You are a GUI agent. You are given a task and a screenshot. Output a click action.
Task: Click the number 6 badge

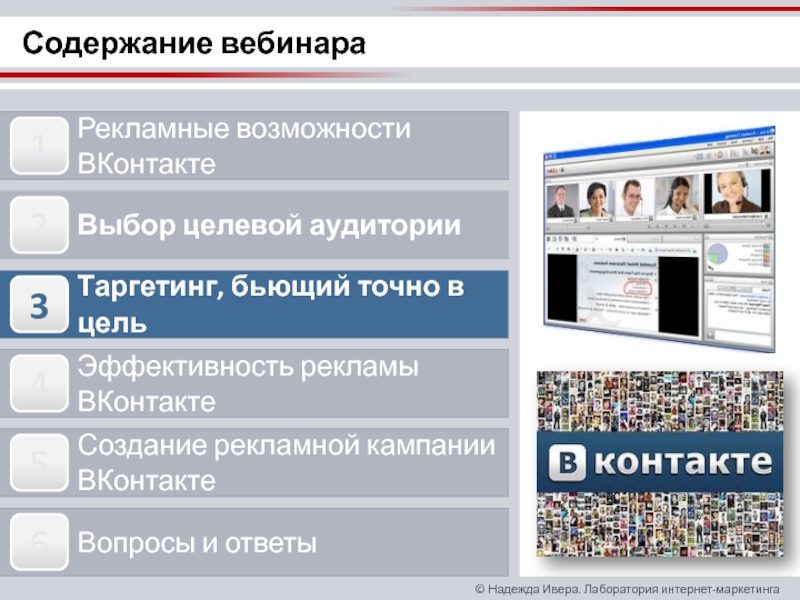click(39, 542)
